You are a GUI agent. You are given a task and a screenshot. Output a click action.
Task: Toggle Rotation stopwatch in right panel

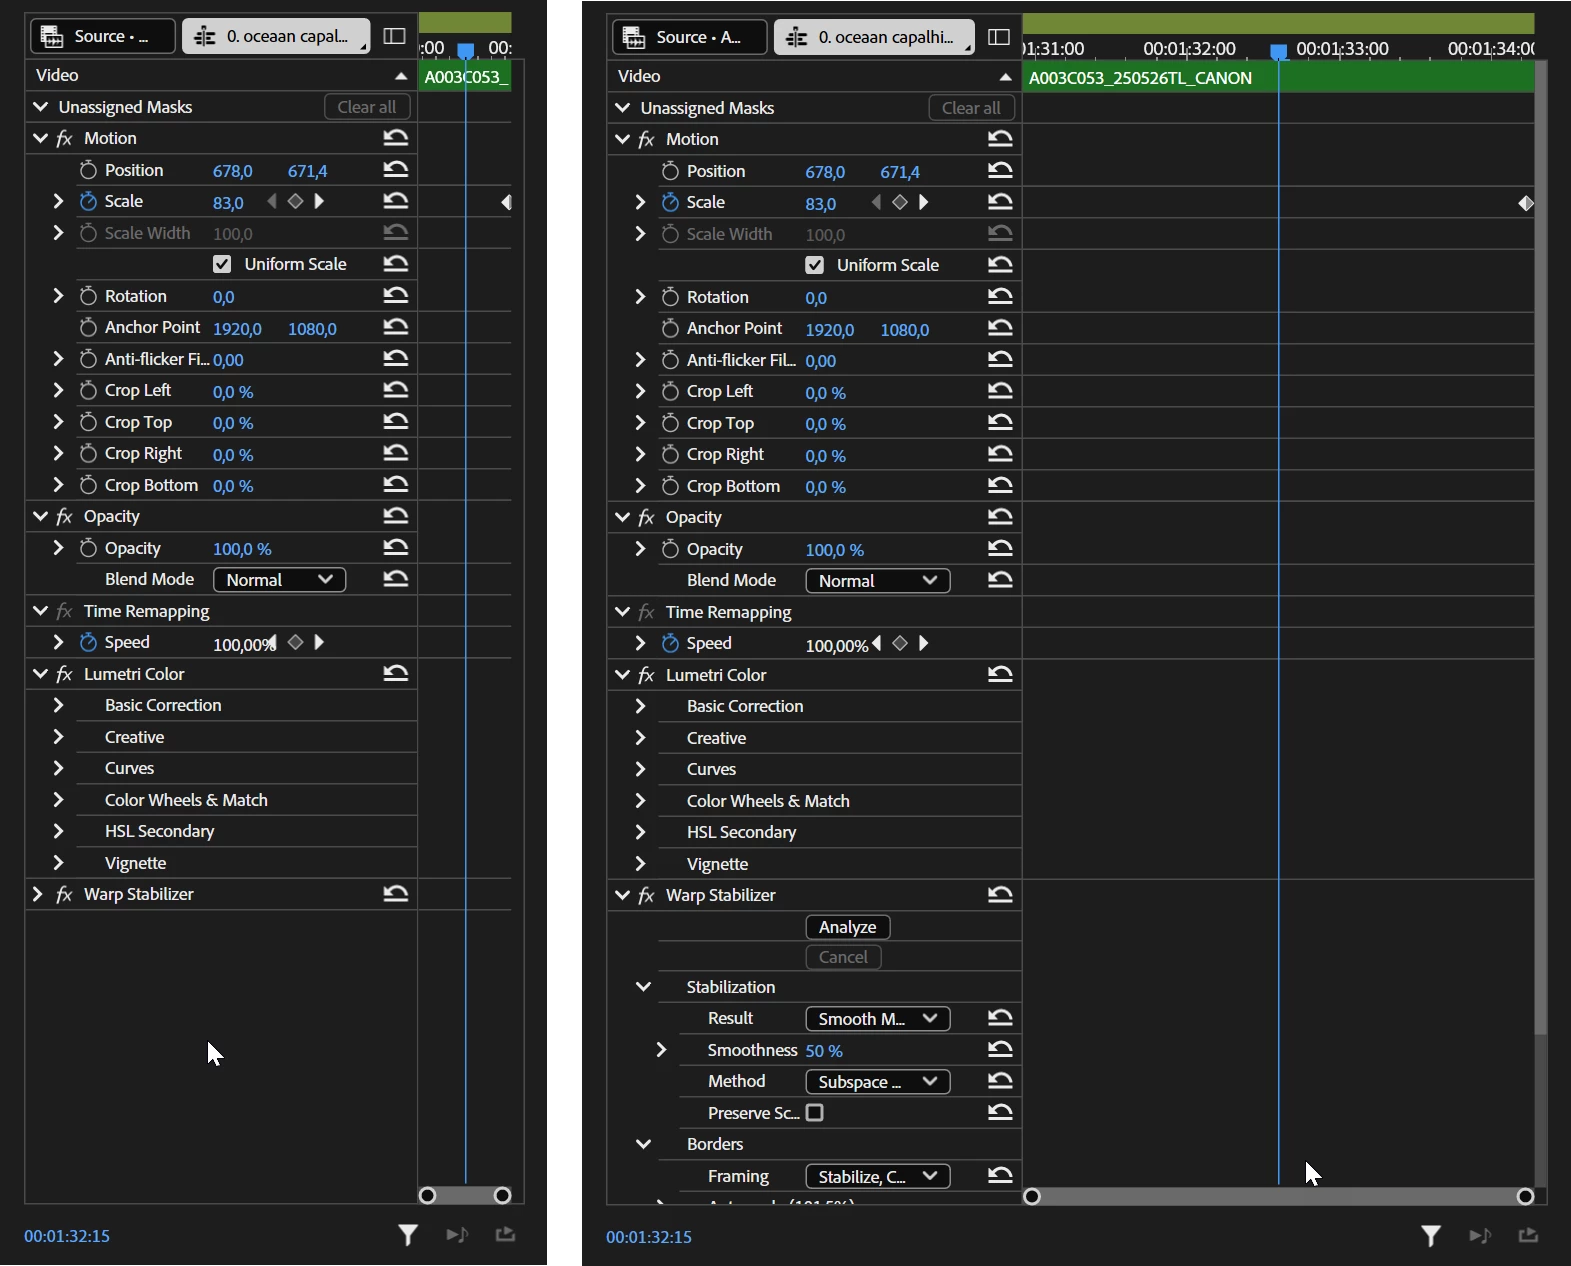point(670,297)
